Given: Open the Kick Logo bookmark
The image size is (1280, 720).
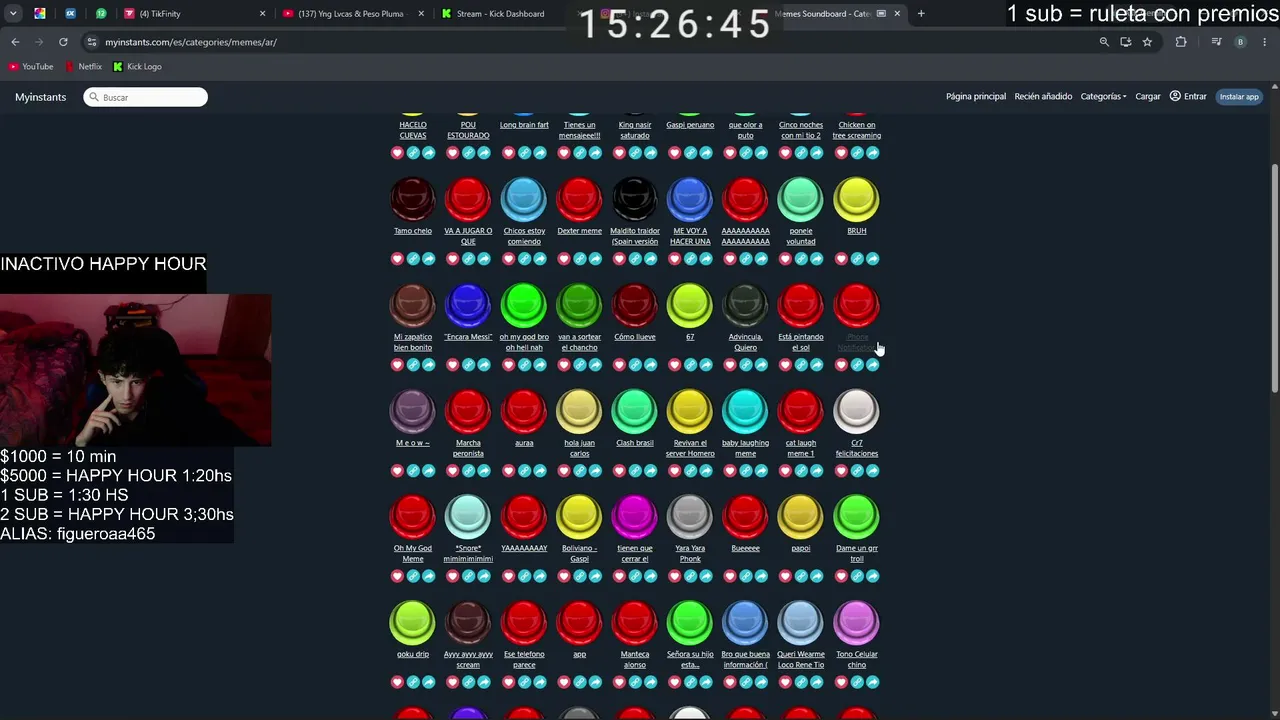Looking at the screenshot, I should (x=138, y=67).
